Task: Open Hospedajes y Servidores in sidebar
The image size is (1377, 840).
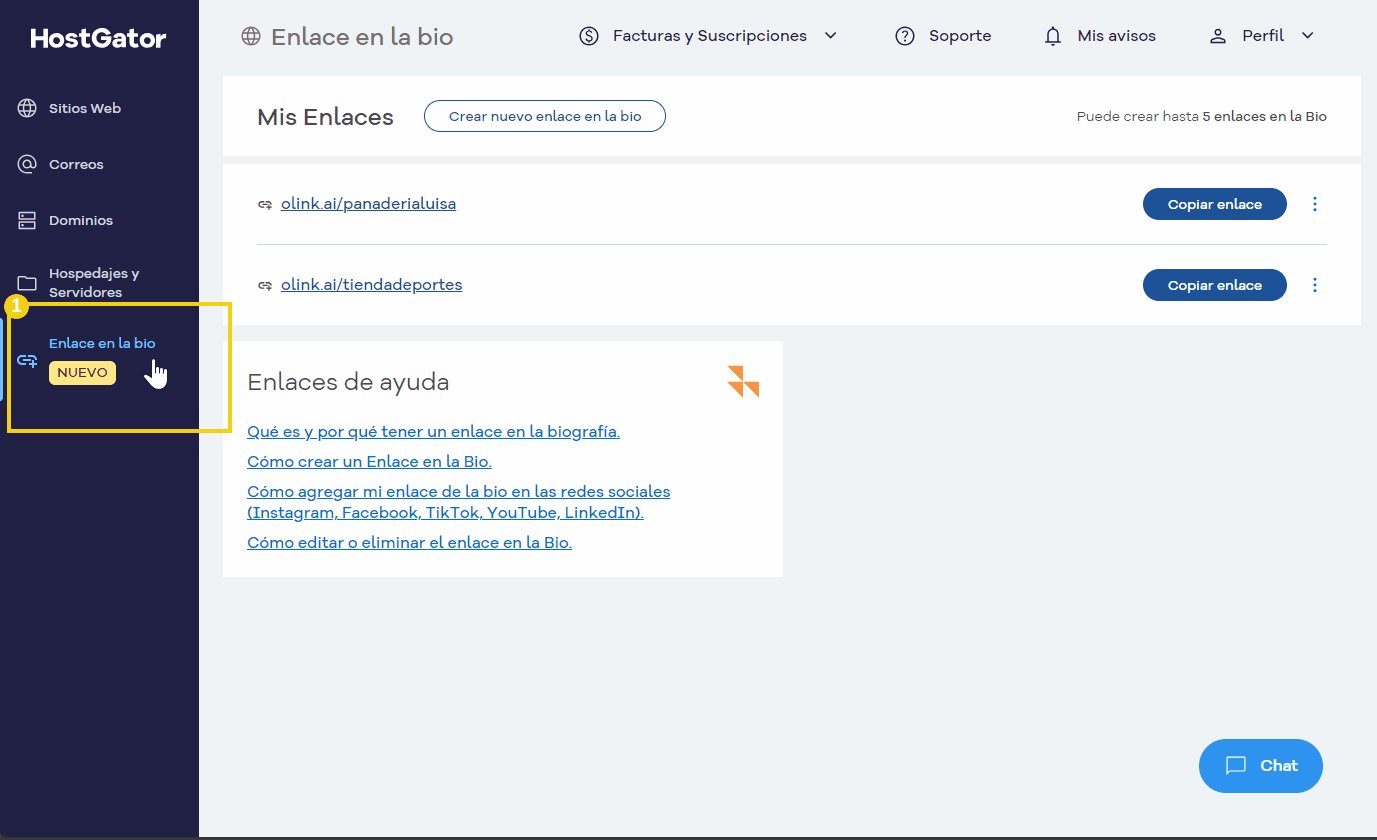Action: point(94,283)
